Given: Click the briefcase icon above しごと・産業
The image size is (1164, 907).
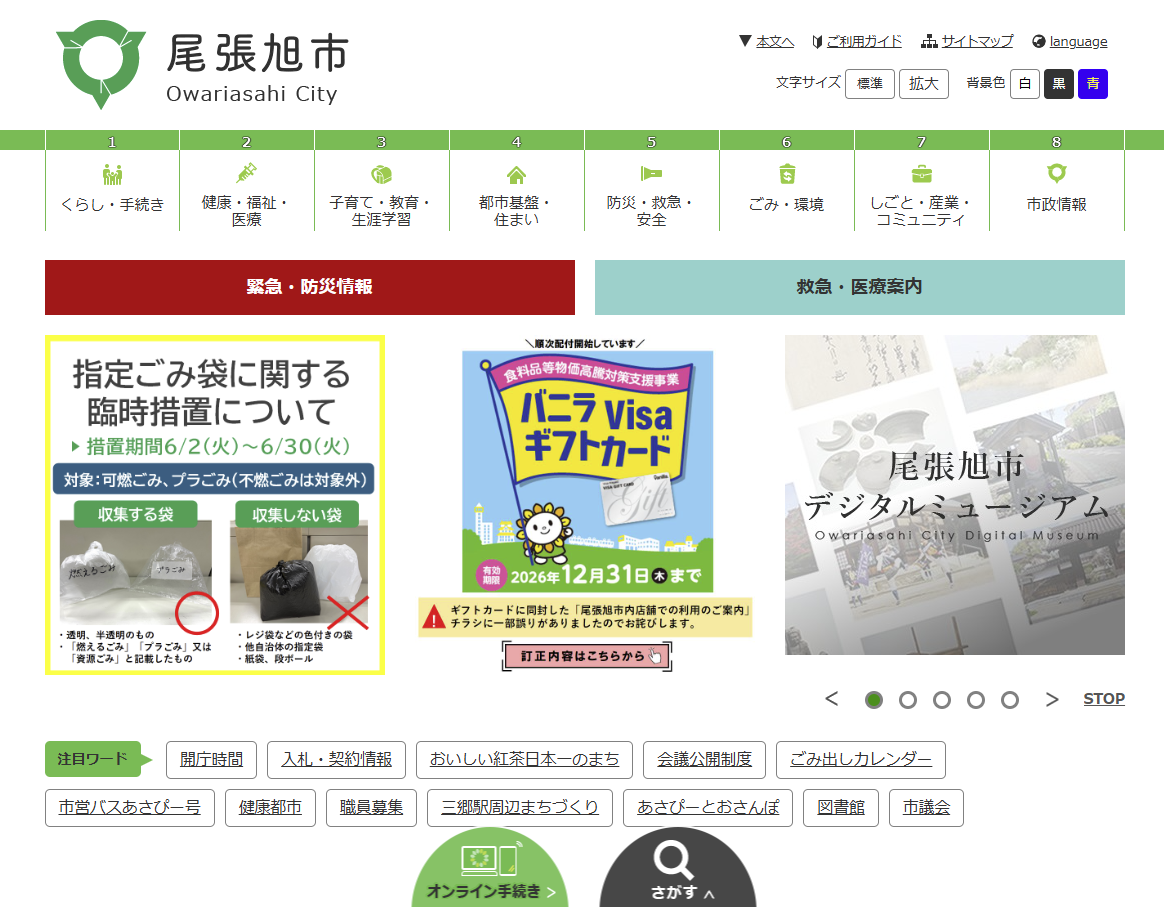Looking at the screenshot, I should coord(921,174).
